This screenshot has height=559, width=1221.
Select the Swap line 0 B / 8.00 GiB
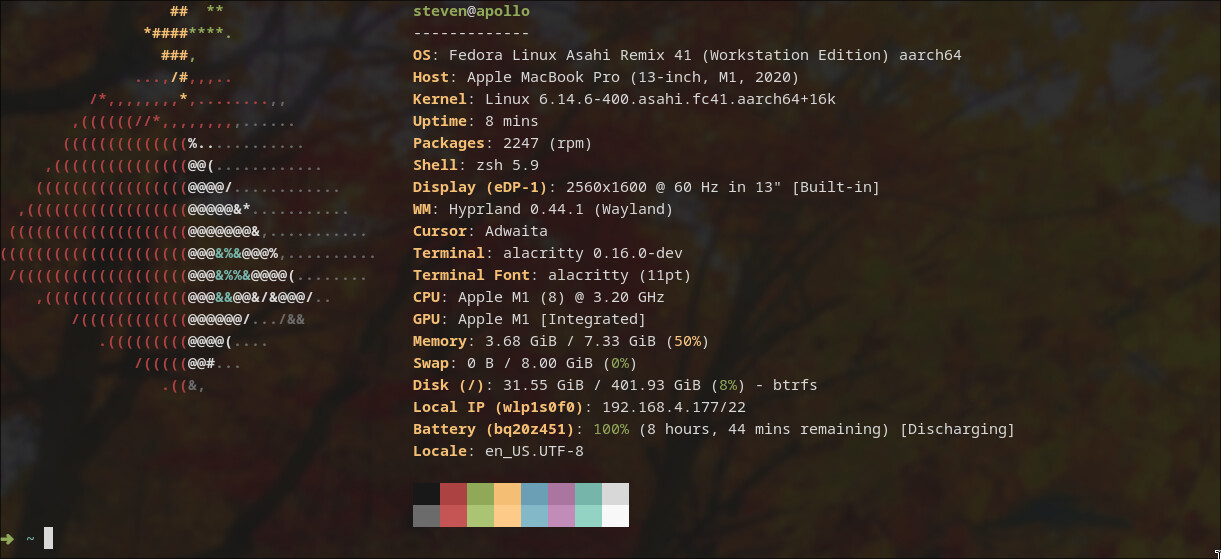coord(525,363)
